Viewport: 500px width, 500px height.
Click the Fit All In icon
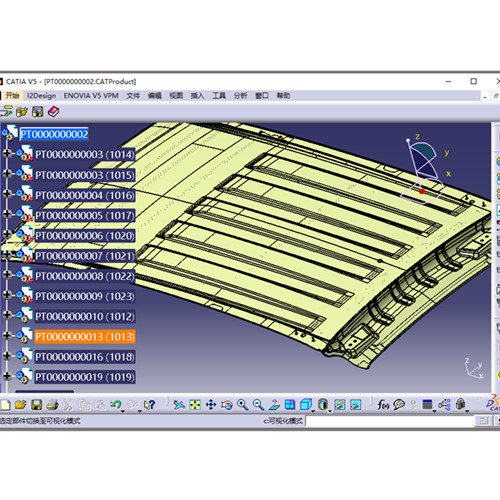coord(195,405)
